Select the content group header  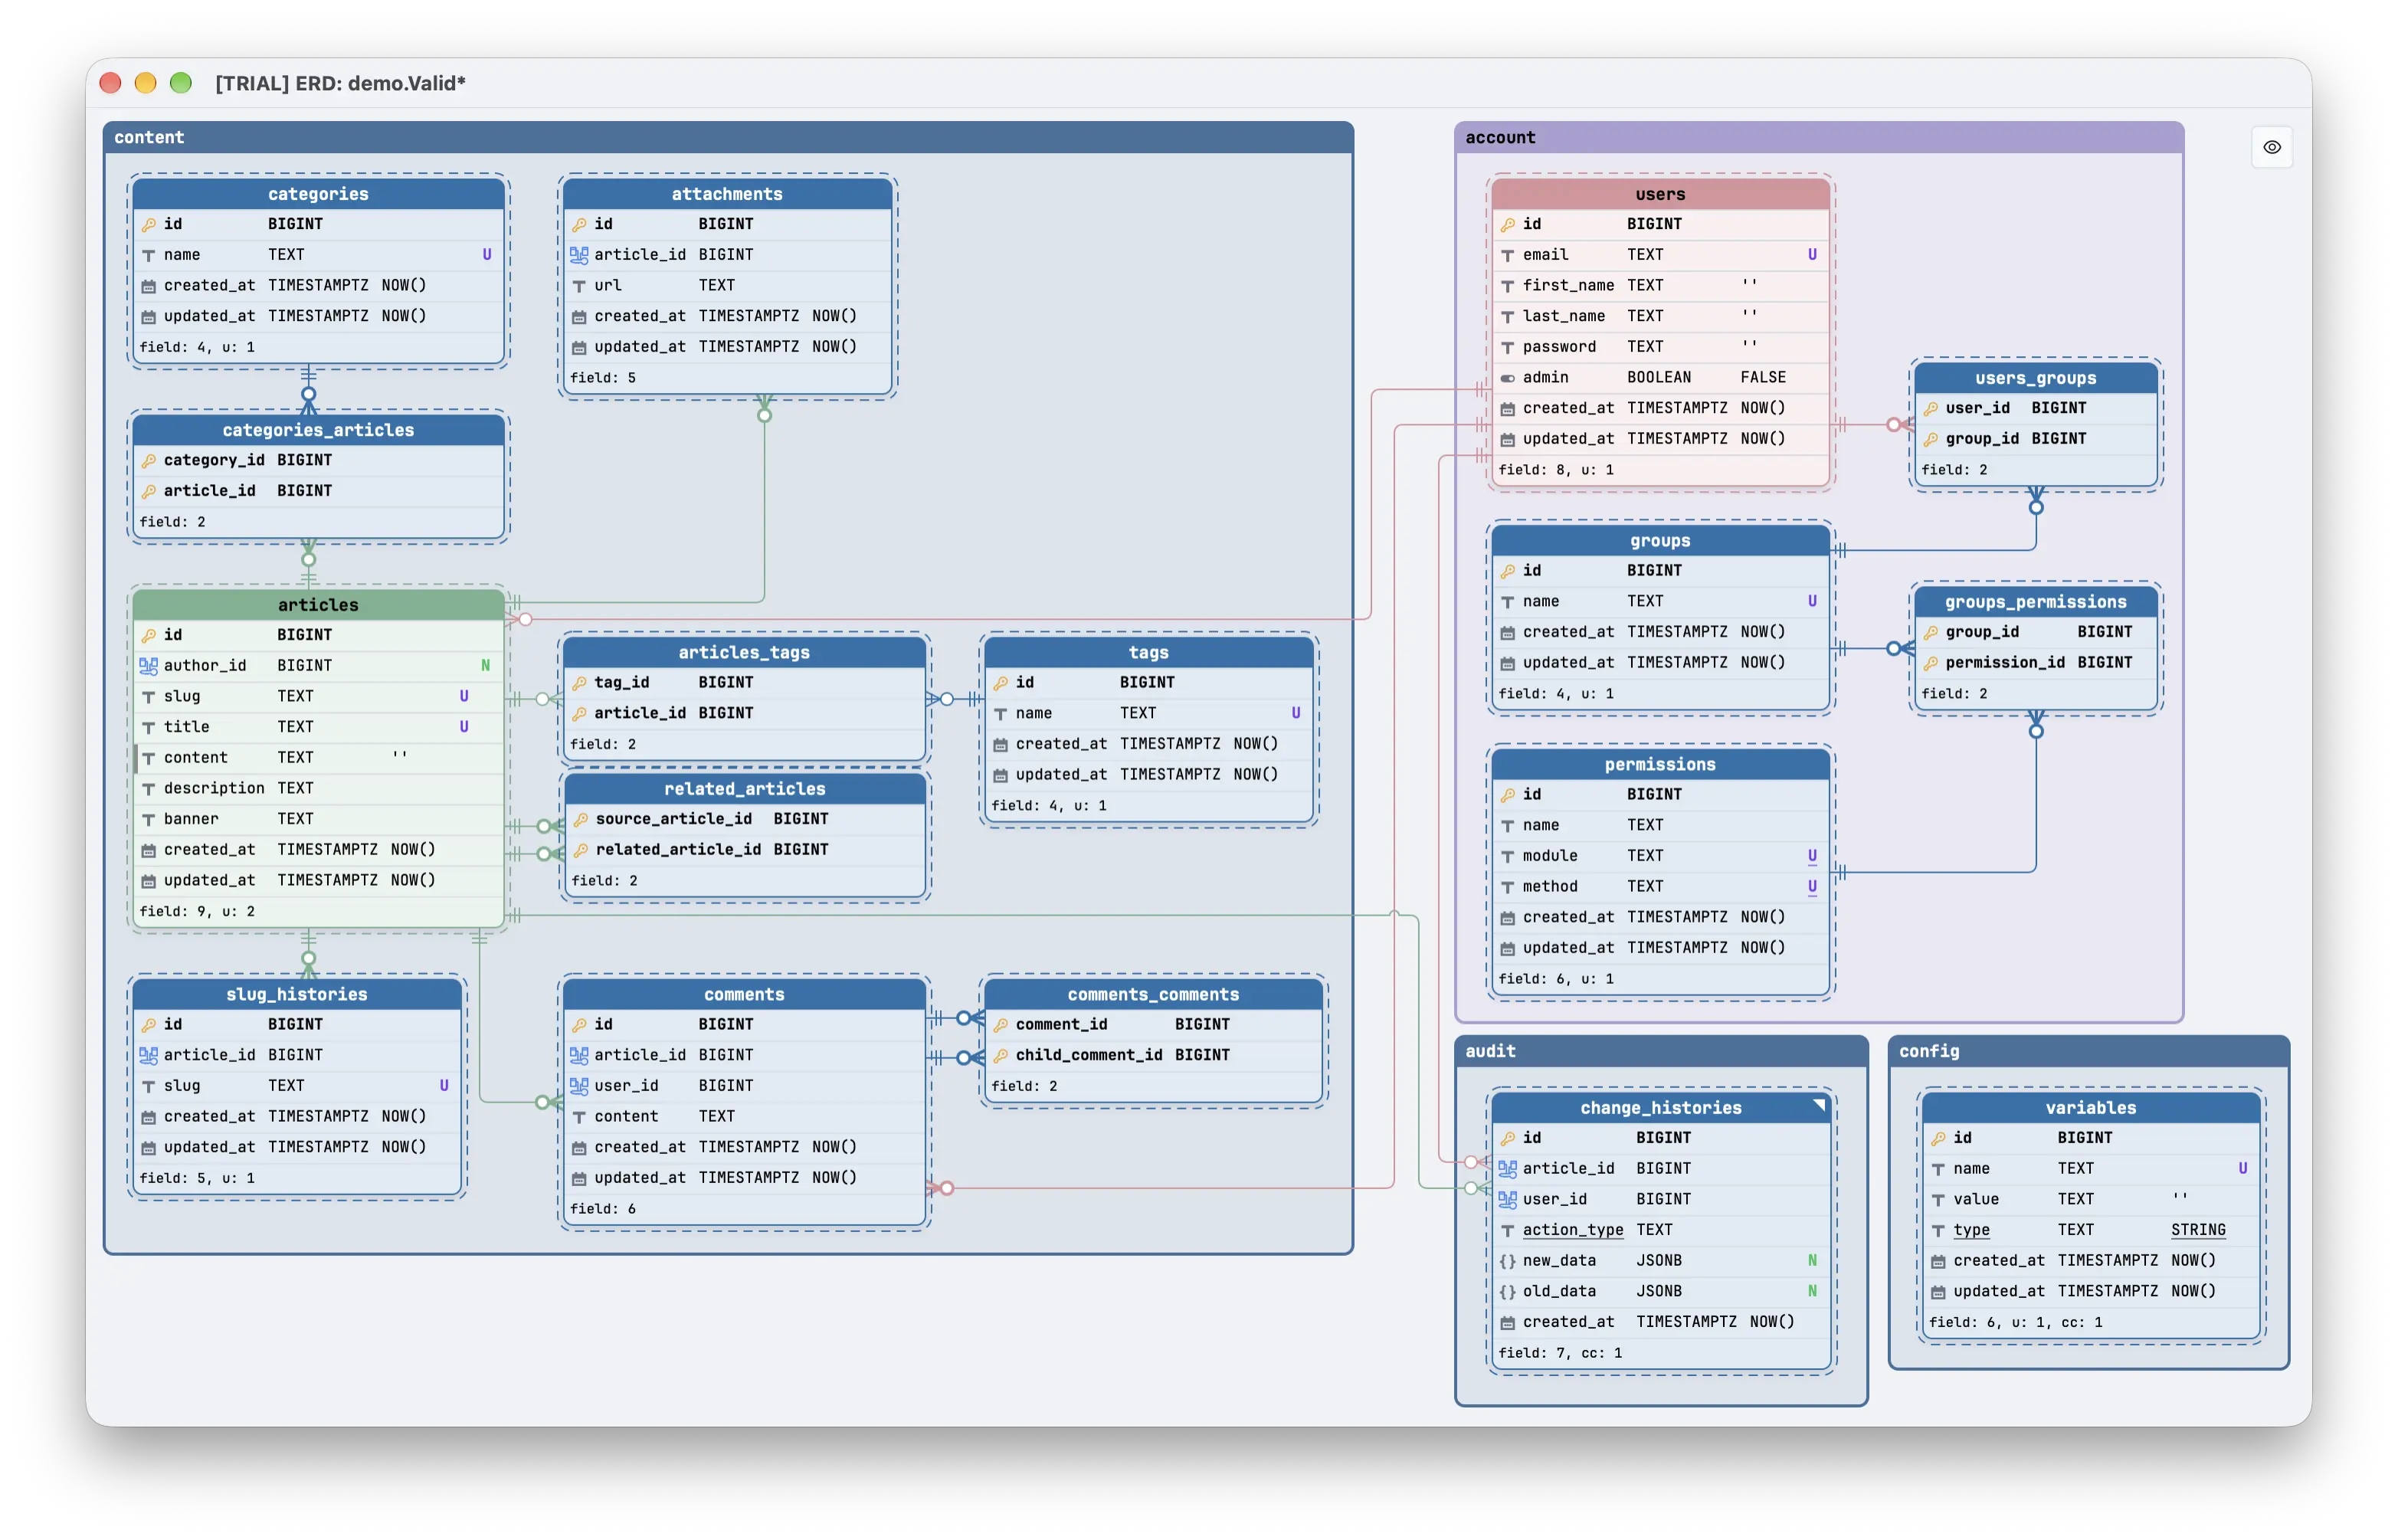[x=728, y=138]
